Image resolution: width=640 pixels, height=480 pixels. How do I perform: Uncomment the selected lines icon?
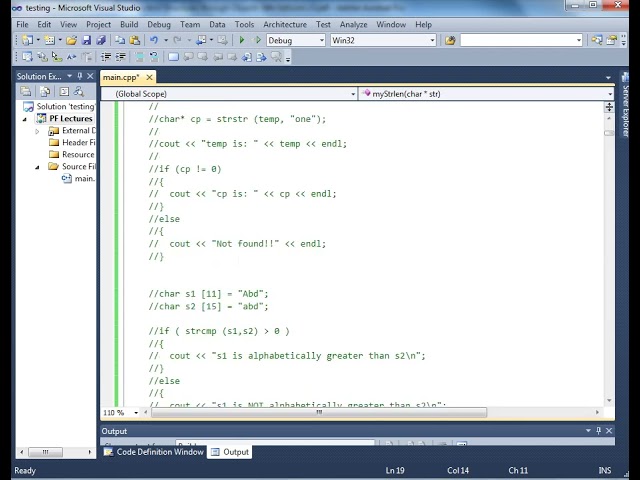point(154,57)
